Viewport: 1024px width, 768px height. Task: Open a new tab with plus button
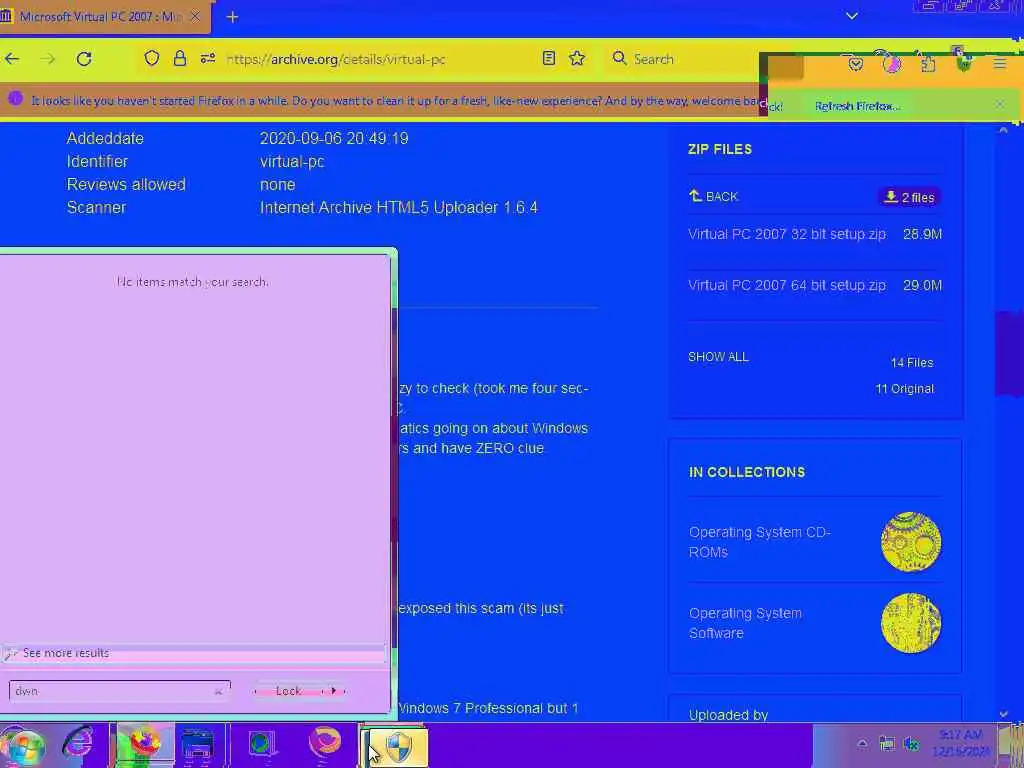point(232,17)
